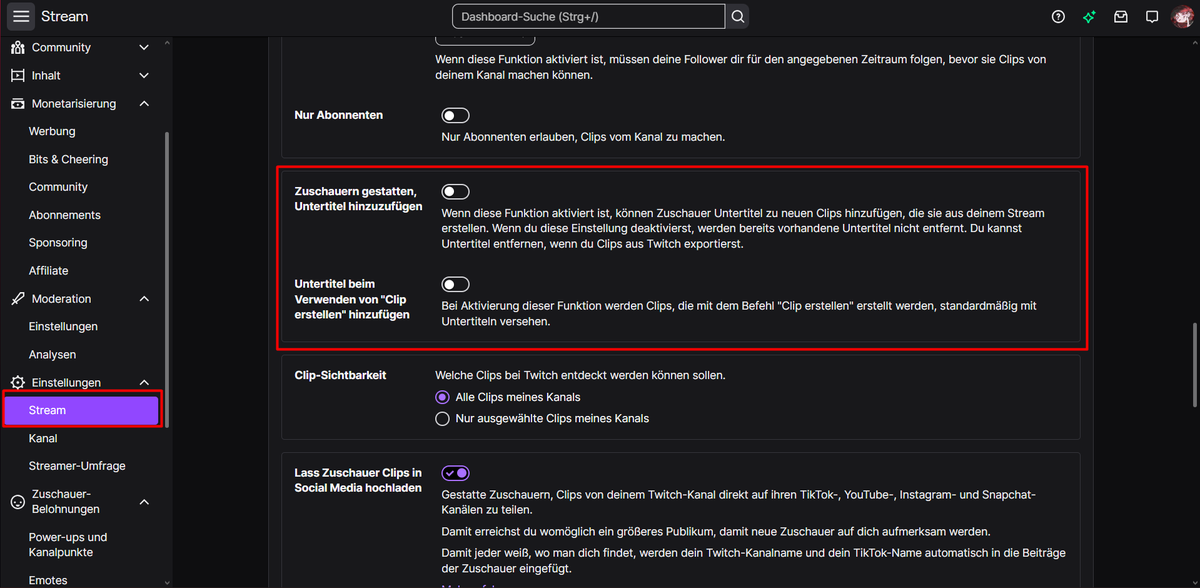Screen dimensions: 1200x588
Task: Click the Clip-Sichtbarkeit heading
Action: tap(340, 375)
